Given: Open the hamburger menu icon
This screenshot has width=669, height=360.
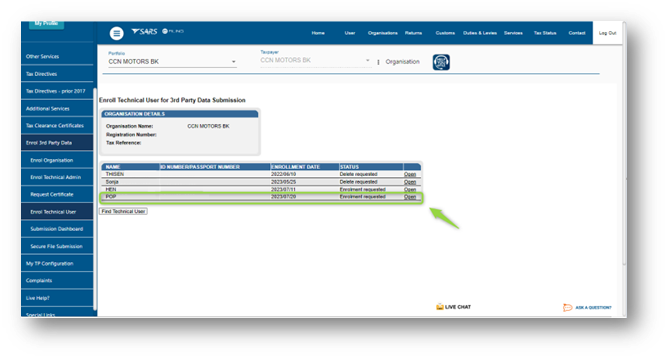Looking at the screenshot, I should click(x=116, y=33).
